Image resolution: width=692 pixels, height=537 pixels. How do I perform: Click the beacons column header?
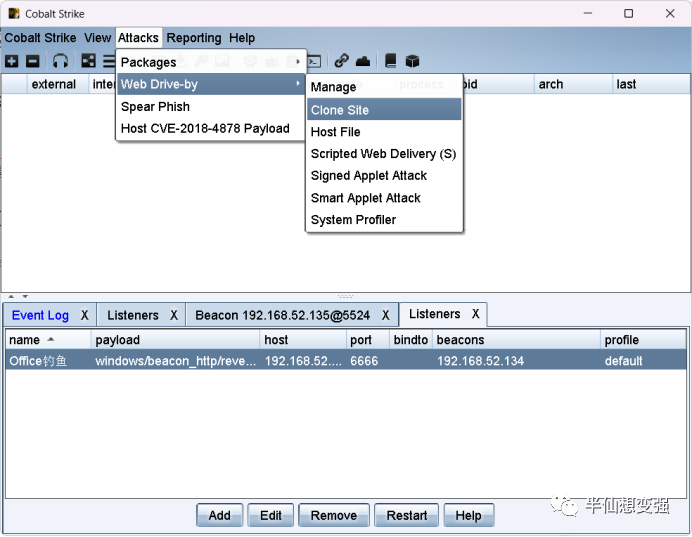(x=516, y=340)
